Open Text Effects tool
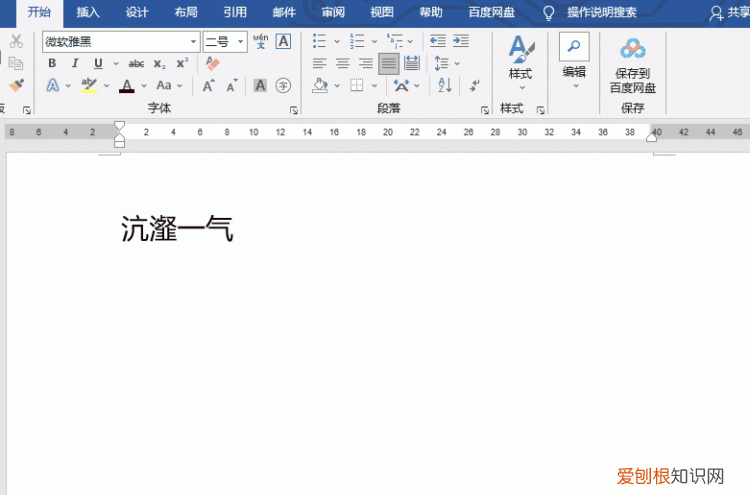Viewport: 750px width, 495px height. point(53,85)
